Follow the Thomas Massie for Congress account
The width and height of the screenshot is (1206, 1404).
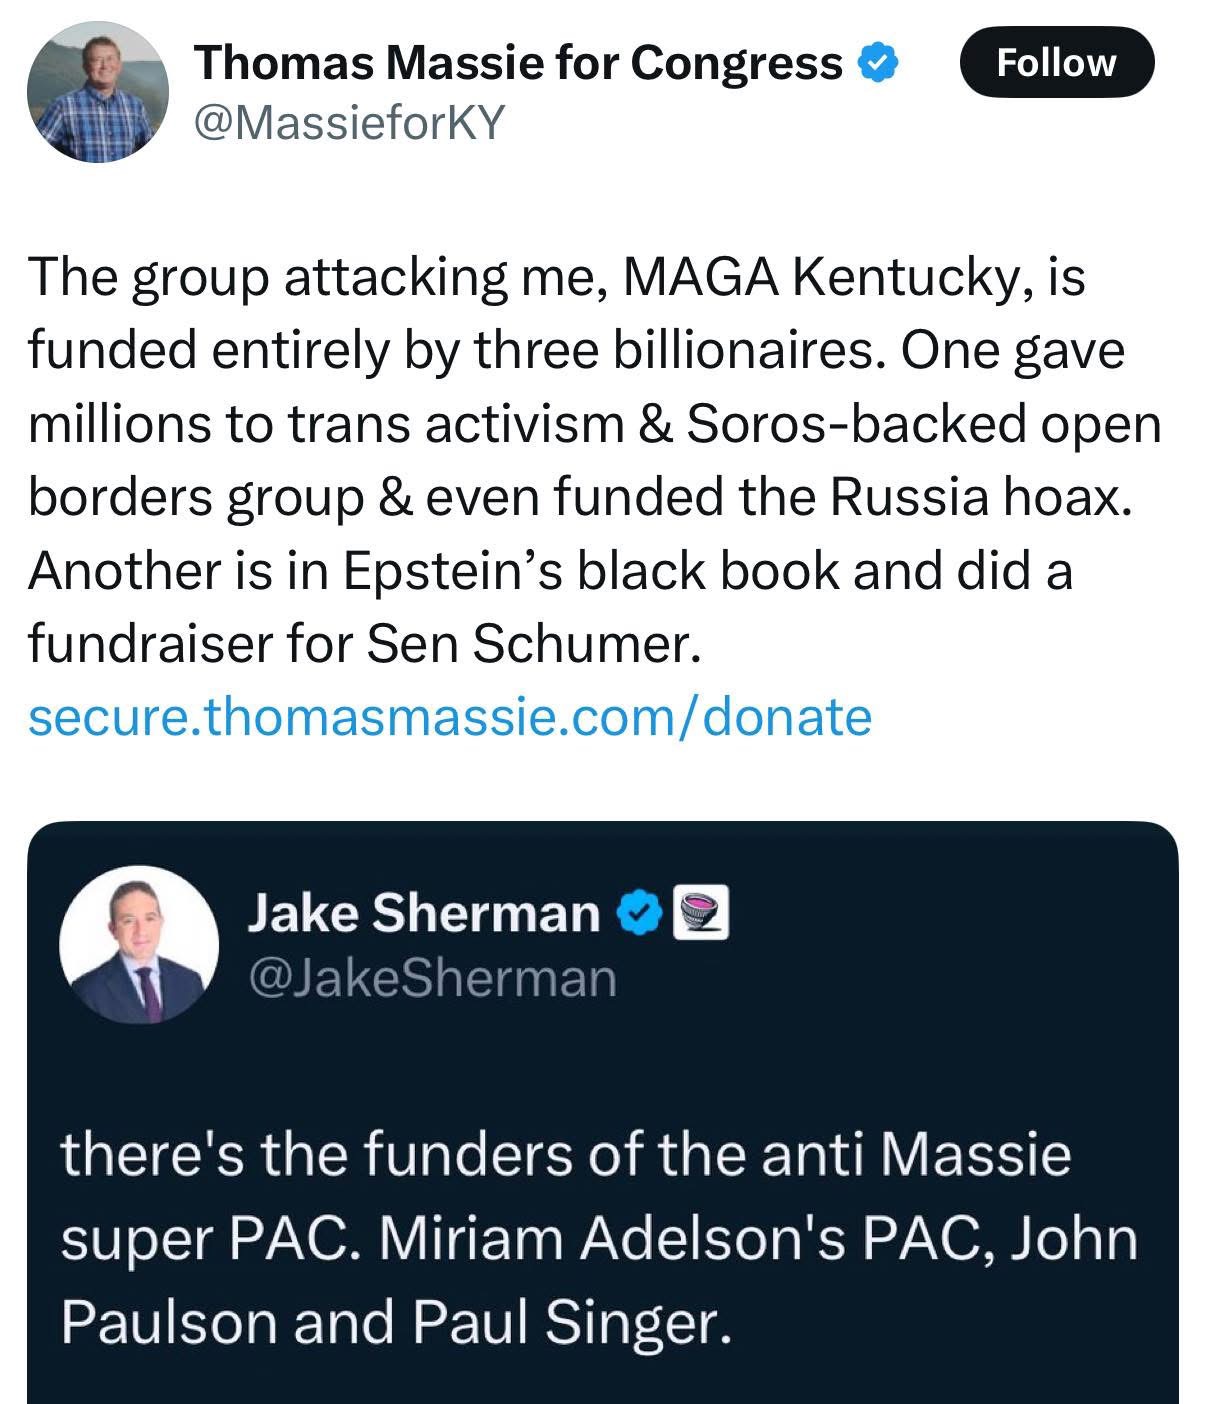pos(1056,62)
